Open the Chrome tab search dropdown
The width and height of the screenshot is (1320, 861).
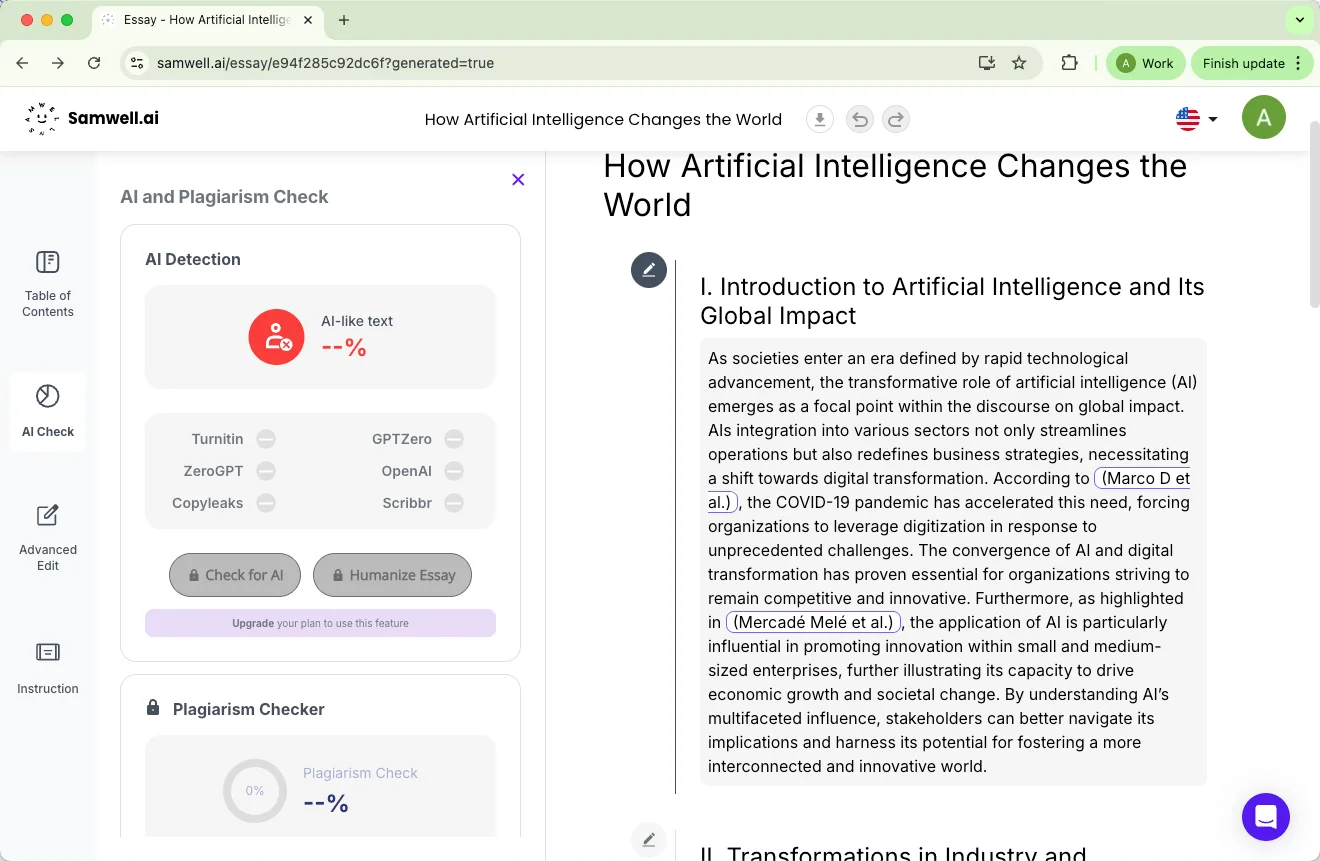point(1299,20)
